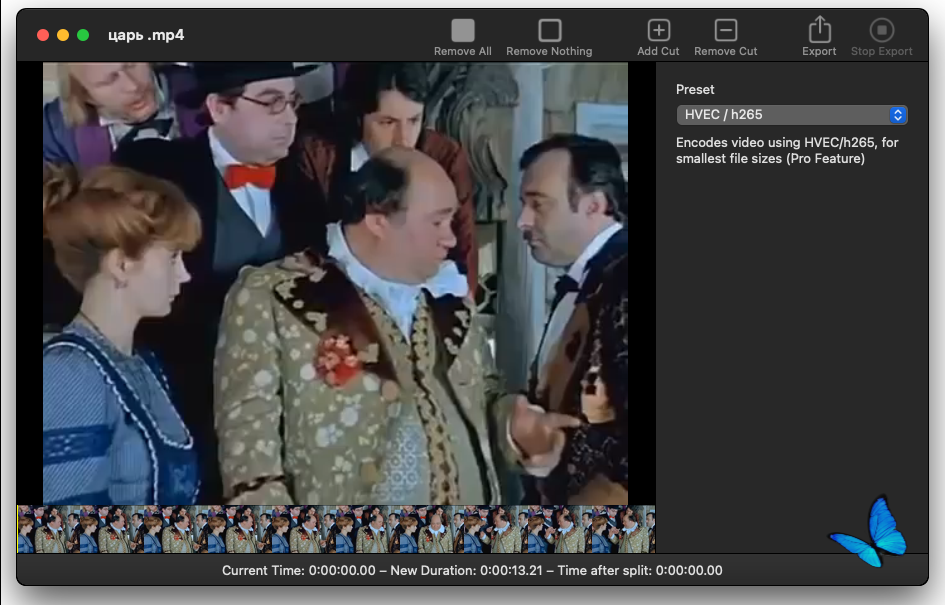Click the 'Encodes video using HVEC/h265' description
Image resolution: width=945 pixels, height=605 pixels.
[787, 150]
